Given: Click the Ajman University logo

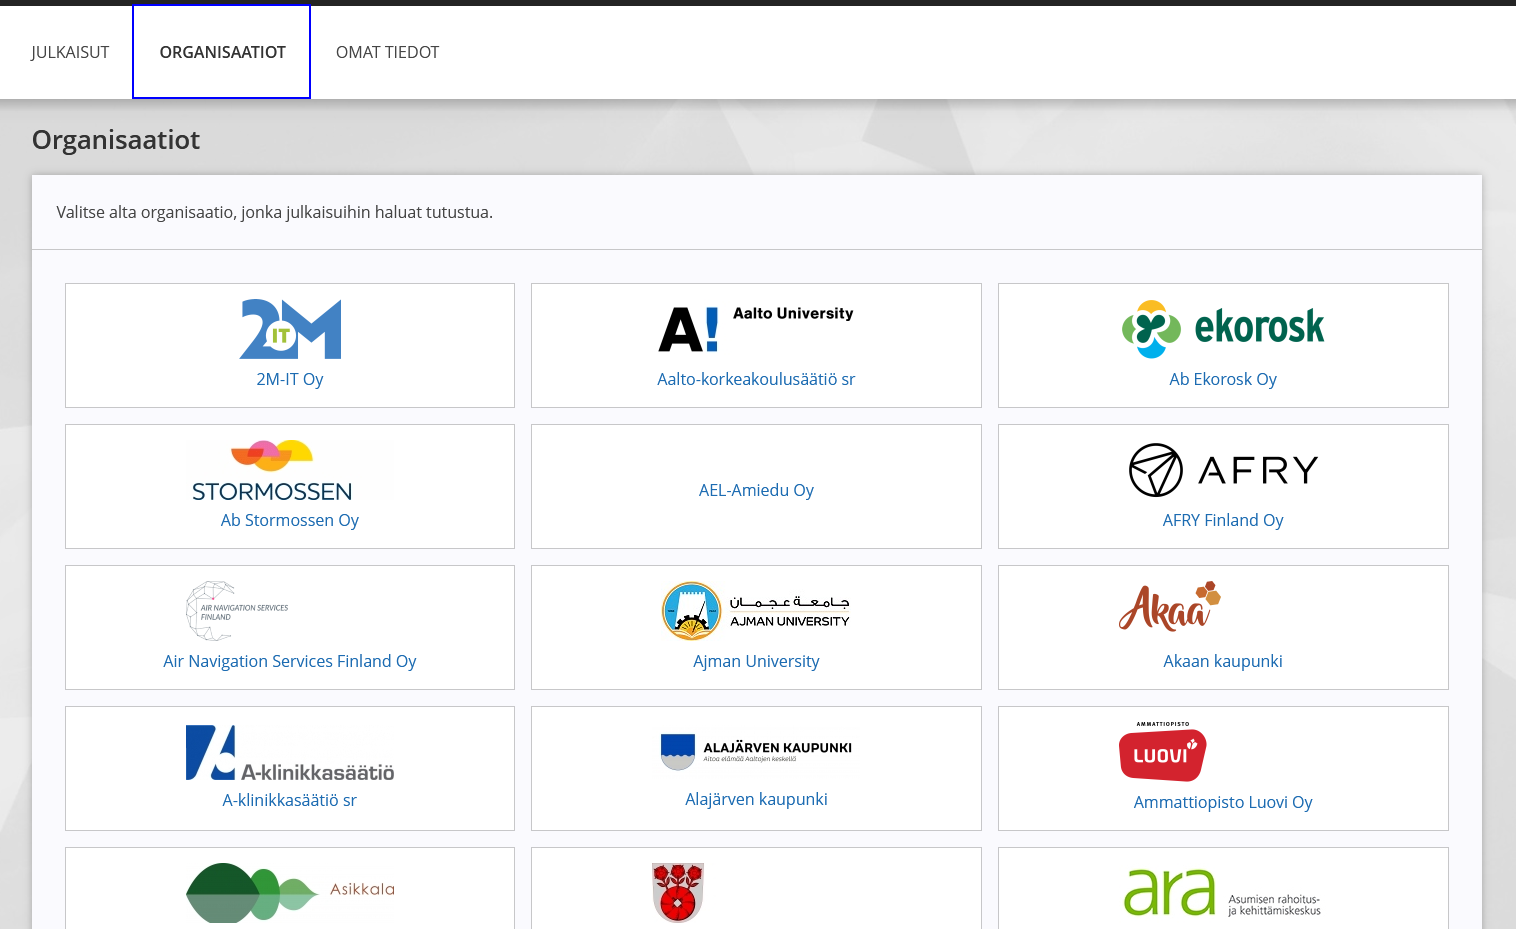Looking at the screenshot, I should coord(756,611).
